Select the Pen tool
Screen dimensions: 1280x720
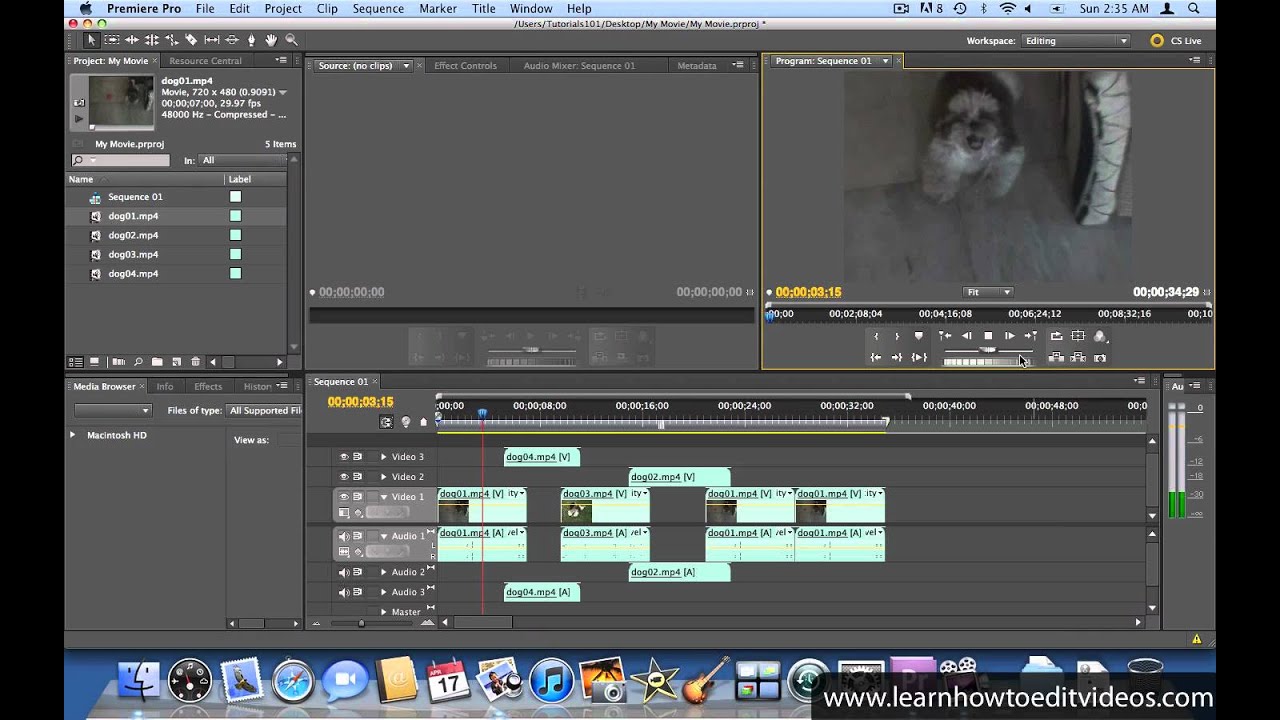coord(251,40)
